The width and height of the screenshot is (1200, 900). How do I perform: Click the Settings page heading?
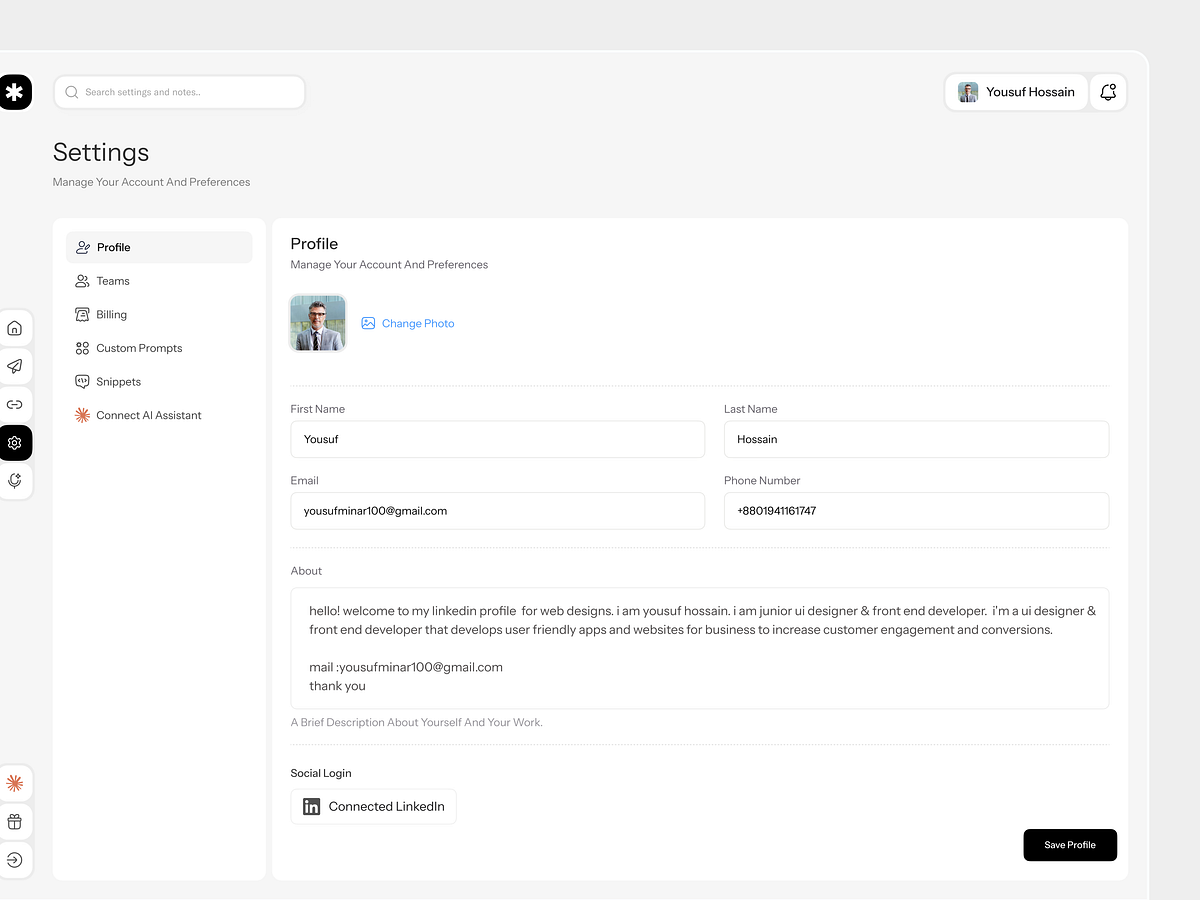[101, 152]
